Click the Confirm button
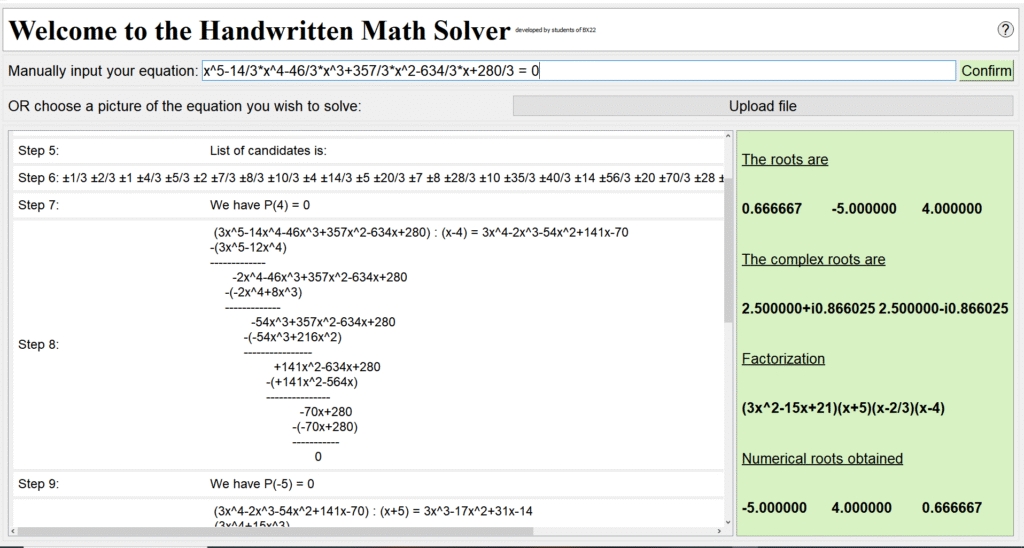Image resolution: width=1024 pixels, height=548 pixels. coord(986,71)
